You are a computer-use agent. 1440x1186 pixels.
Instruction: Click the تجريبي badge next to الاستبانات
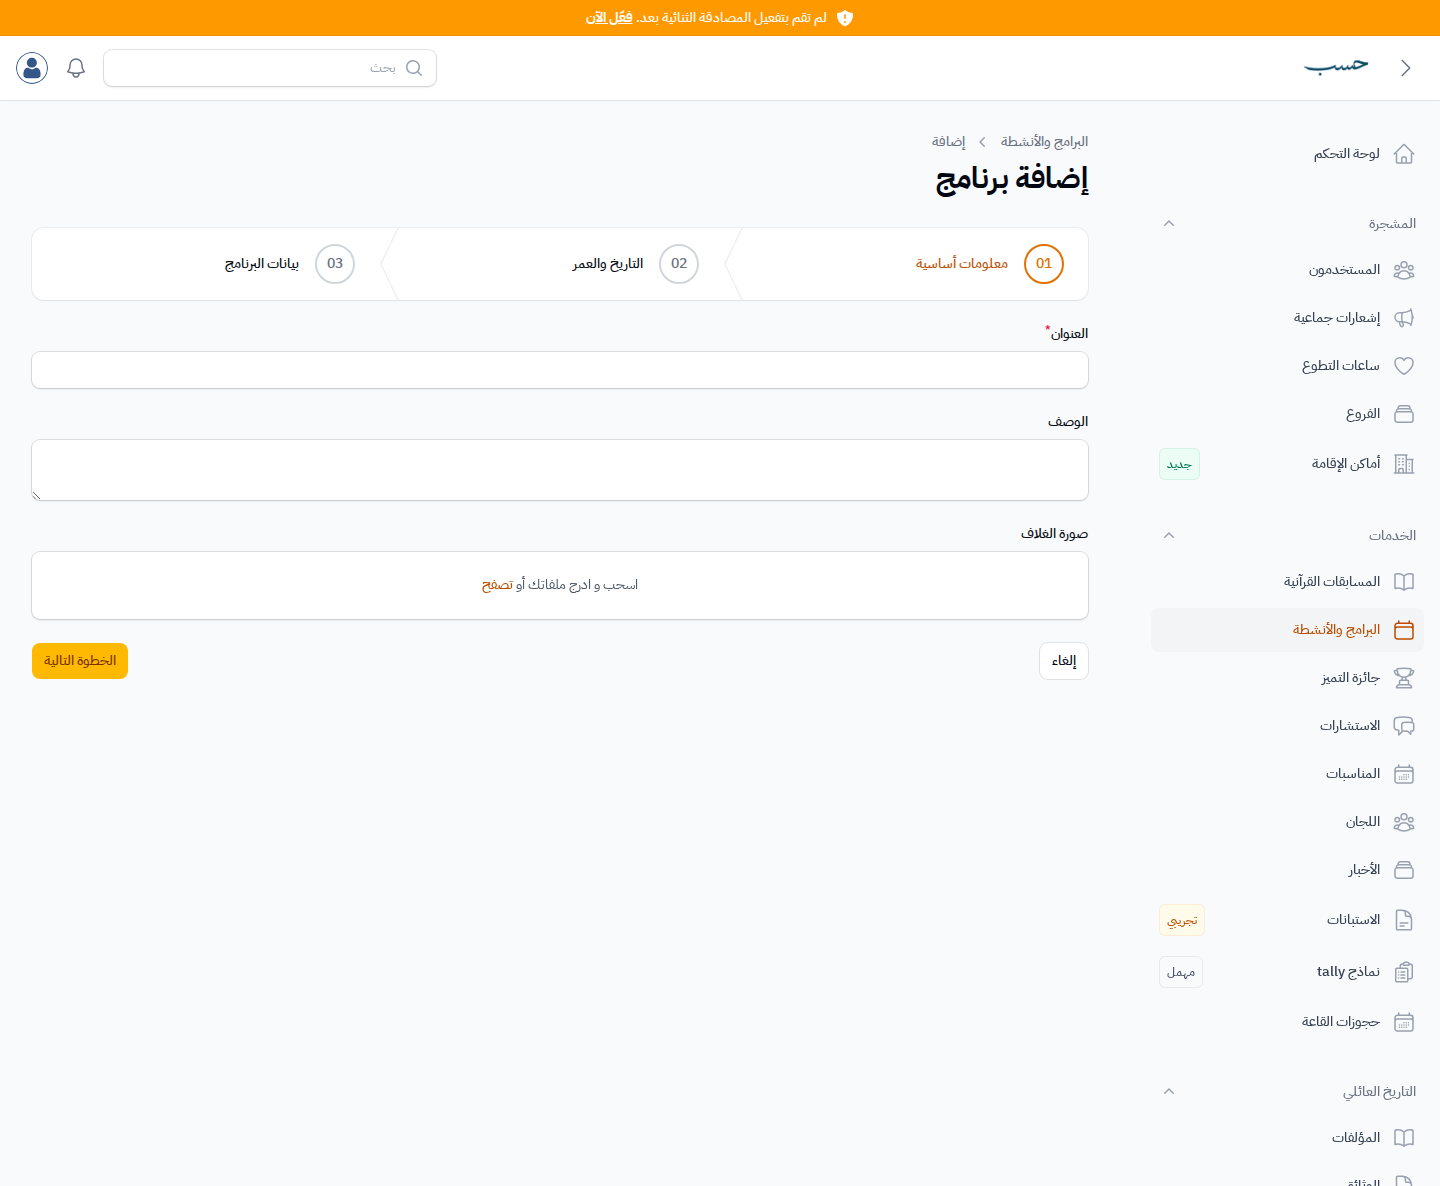[x=1182, y=920]
